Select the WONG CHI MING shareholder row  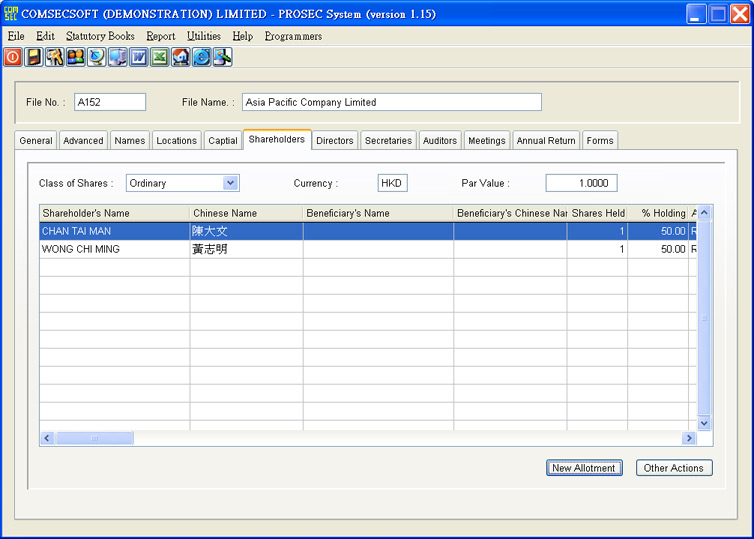114,249
